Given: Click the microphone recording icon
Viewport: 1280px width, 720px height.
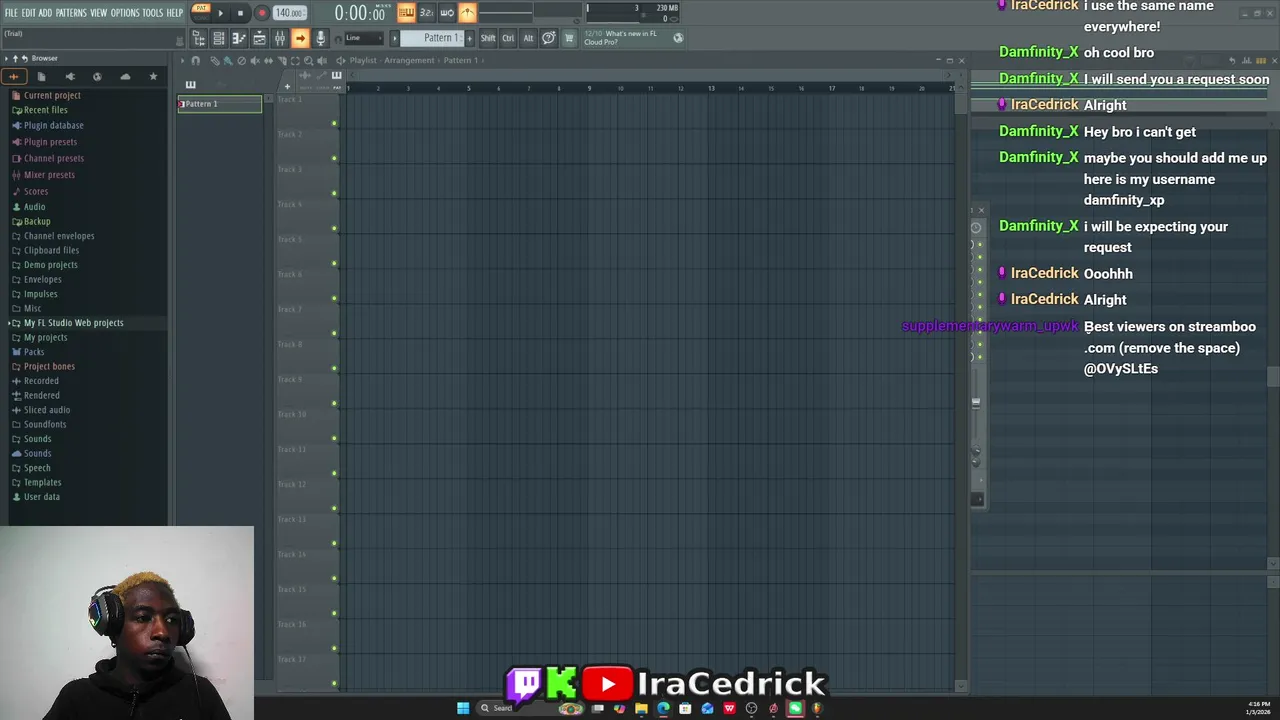Looking at the screenshot, I should 321,38.
